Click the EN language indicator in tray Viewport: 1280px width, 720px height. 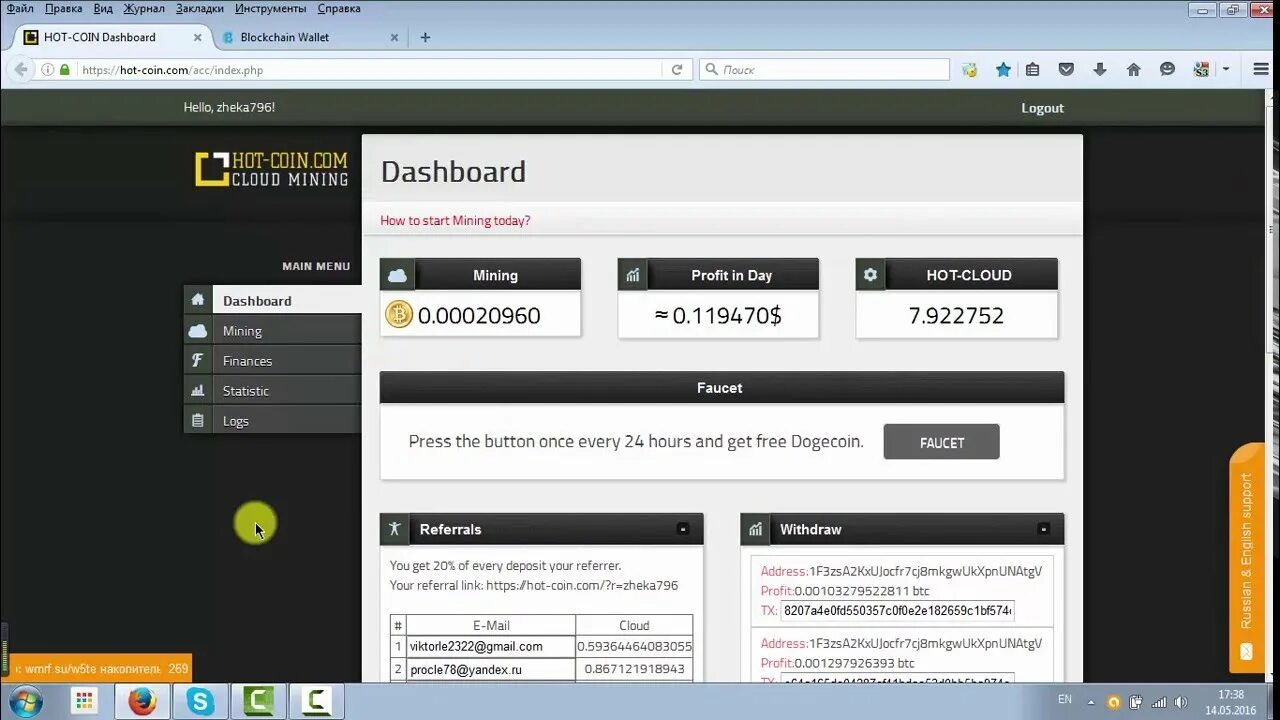click(x=1065, y=700)
